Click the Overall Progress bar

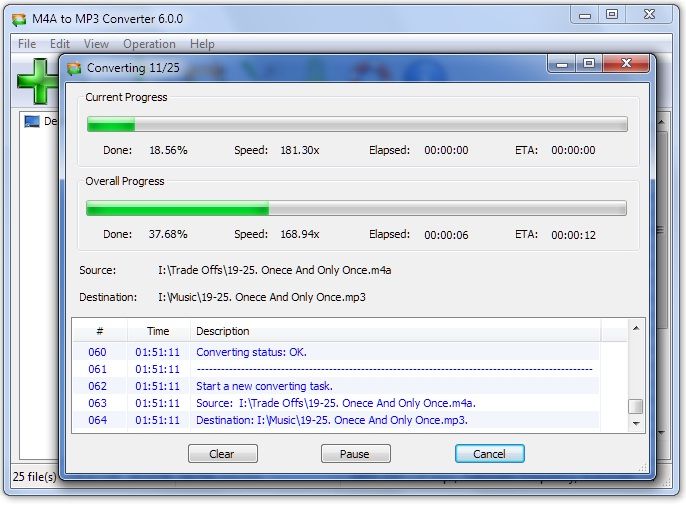356,208
